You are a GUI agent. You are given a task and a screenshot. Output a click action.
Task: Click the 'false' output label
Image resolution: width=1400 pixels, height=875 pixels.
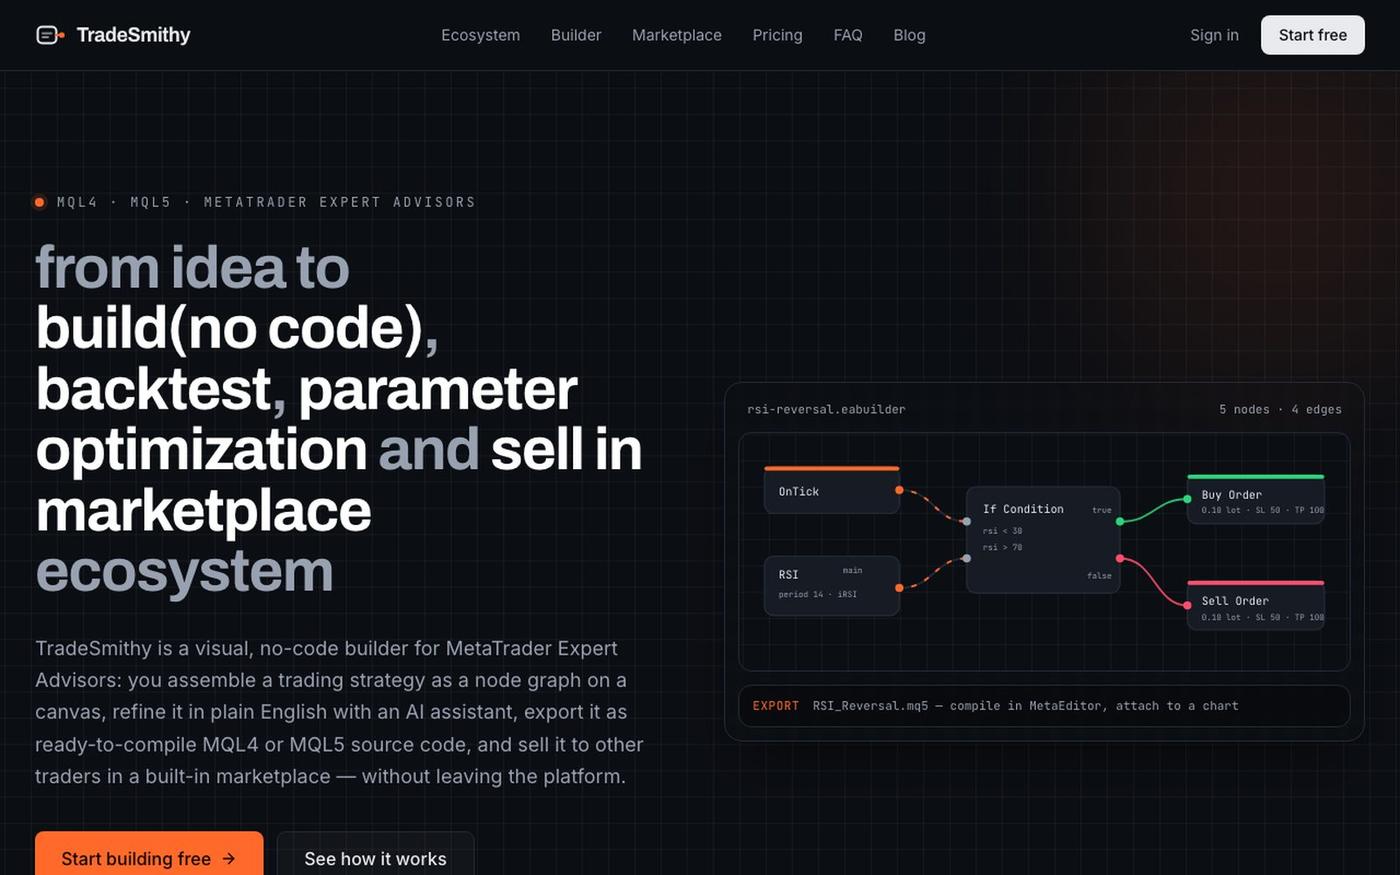[x=1099, y=576]
